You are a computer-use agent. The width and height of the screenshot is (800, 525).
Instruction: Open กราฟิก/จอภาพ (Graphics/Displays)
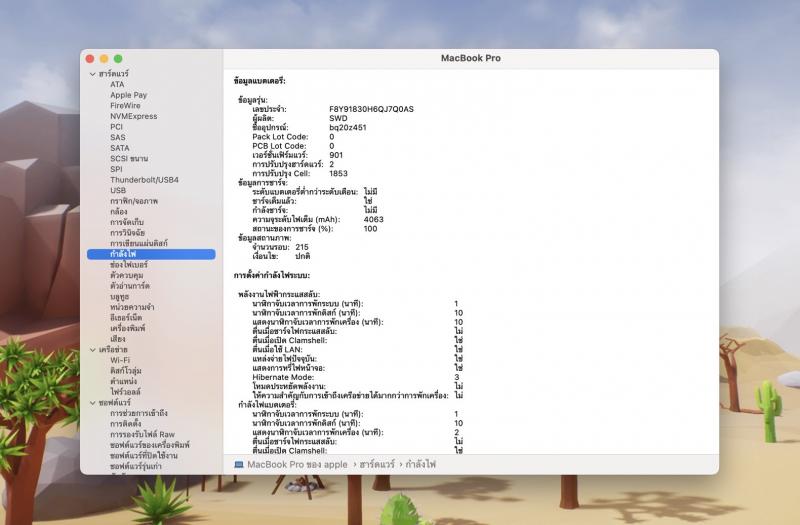(134, 201)
